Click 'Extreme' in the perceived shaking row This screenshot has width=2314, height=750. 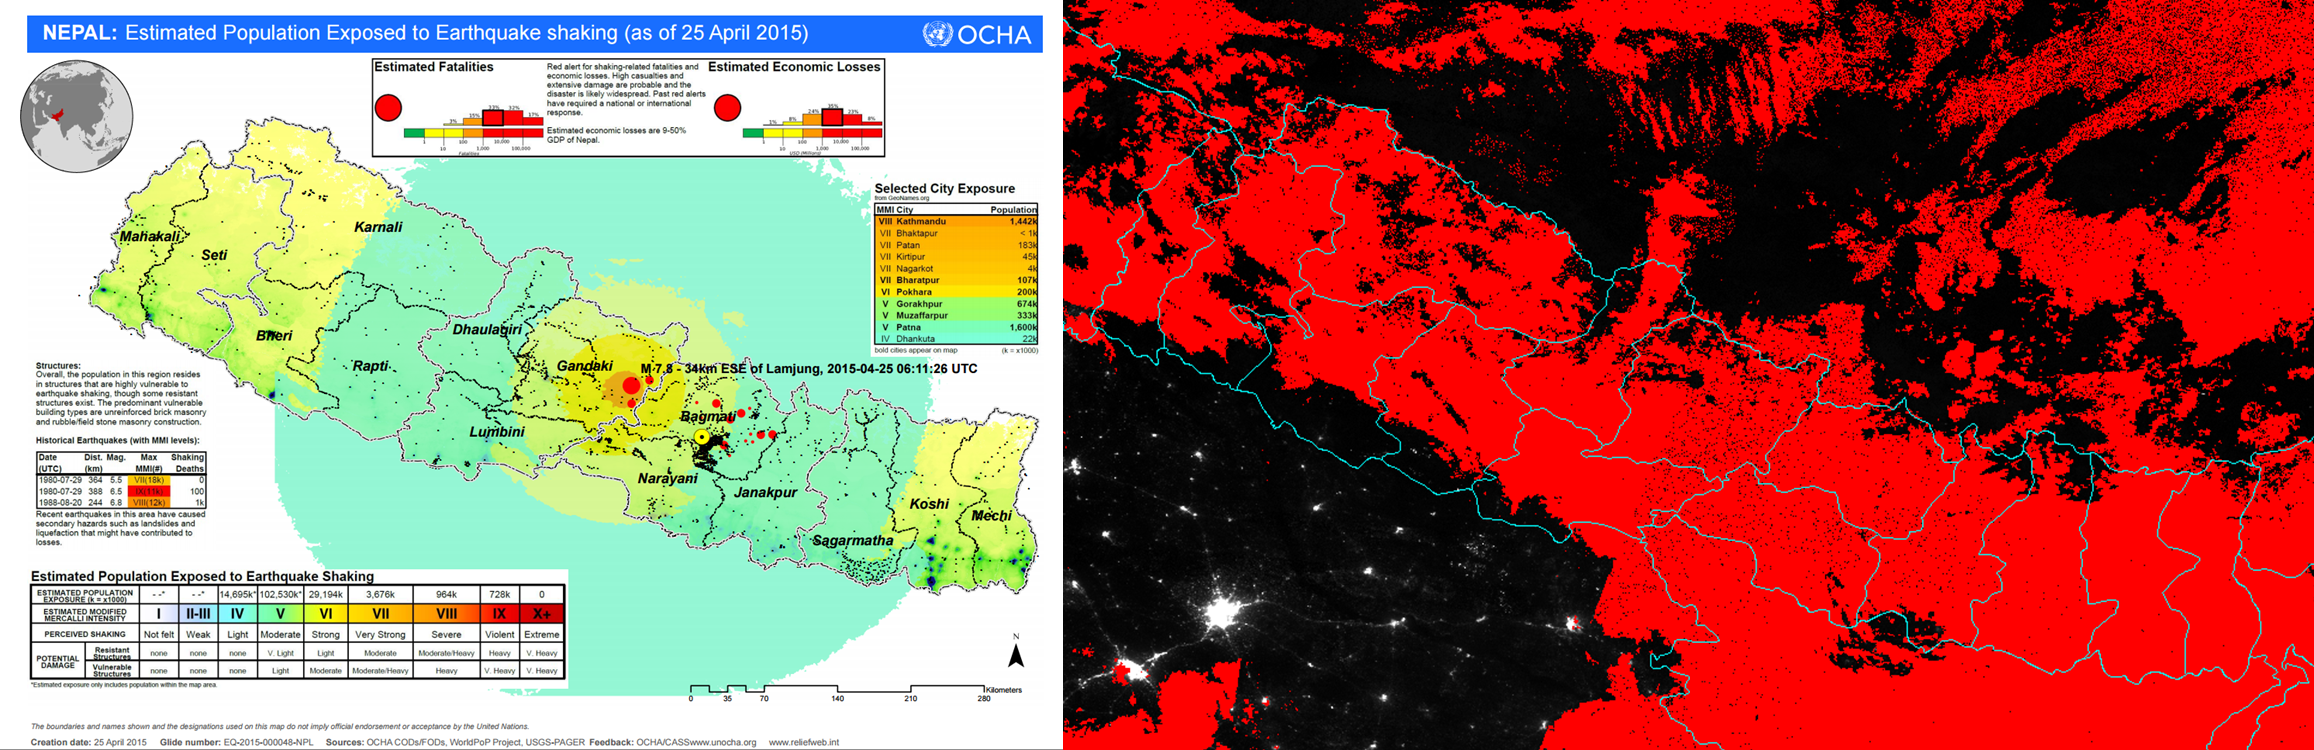[x=542, y=634]
